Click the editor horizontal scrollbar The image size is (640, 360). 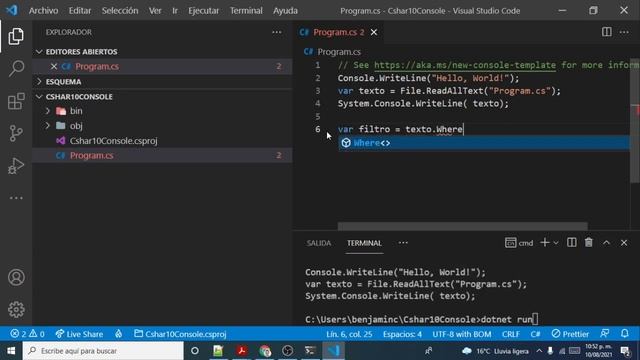pos(462,226)
